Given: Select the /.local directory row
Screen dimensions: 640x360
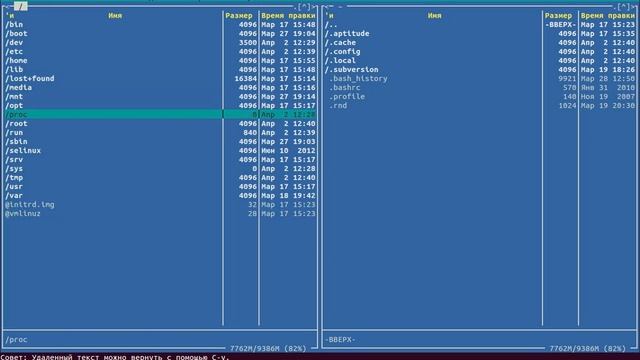Looking at the screenshot, I should (x=480, y=60).
